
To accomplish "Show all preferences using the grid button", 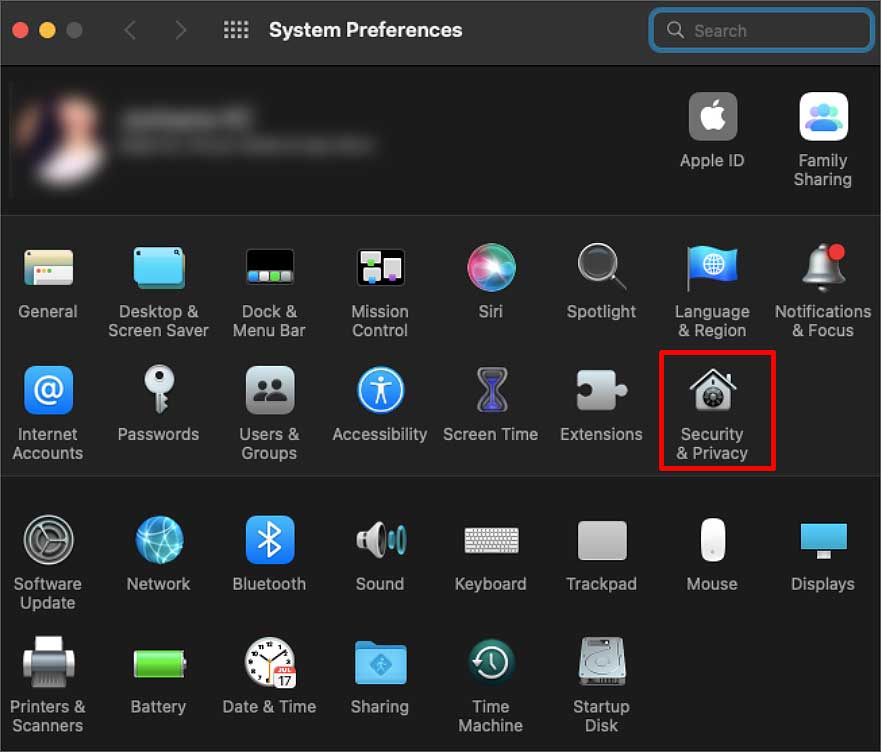I will tap(236, 30).
